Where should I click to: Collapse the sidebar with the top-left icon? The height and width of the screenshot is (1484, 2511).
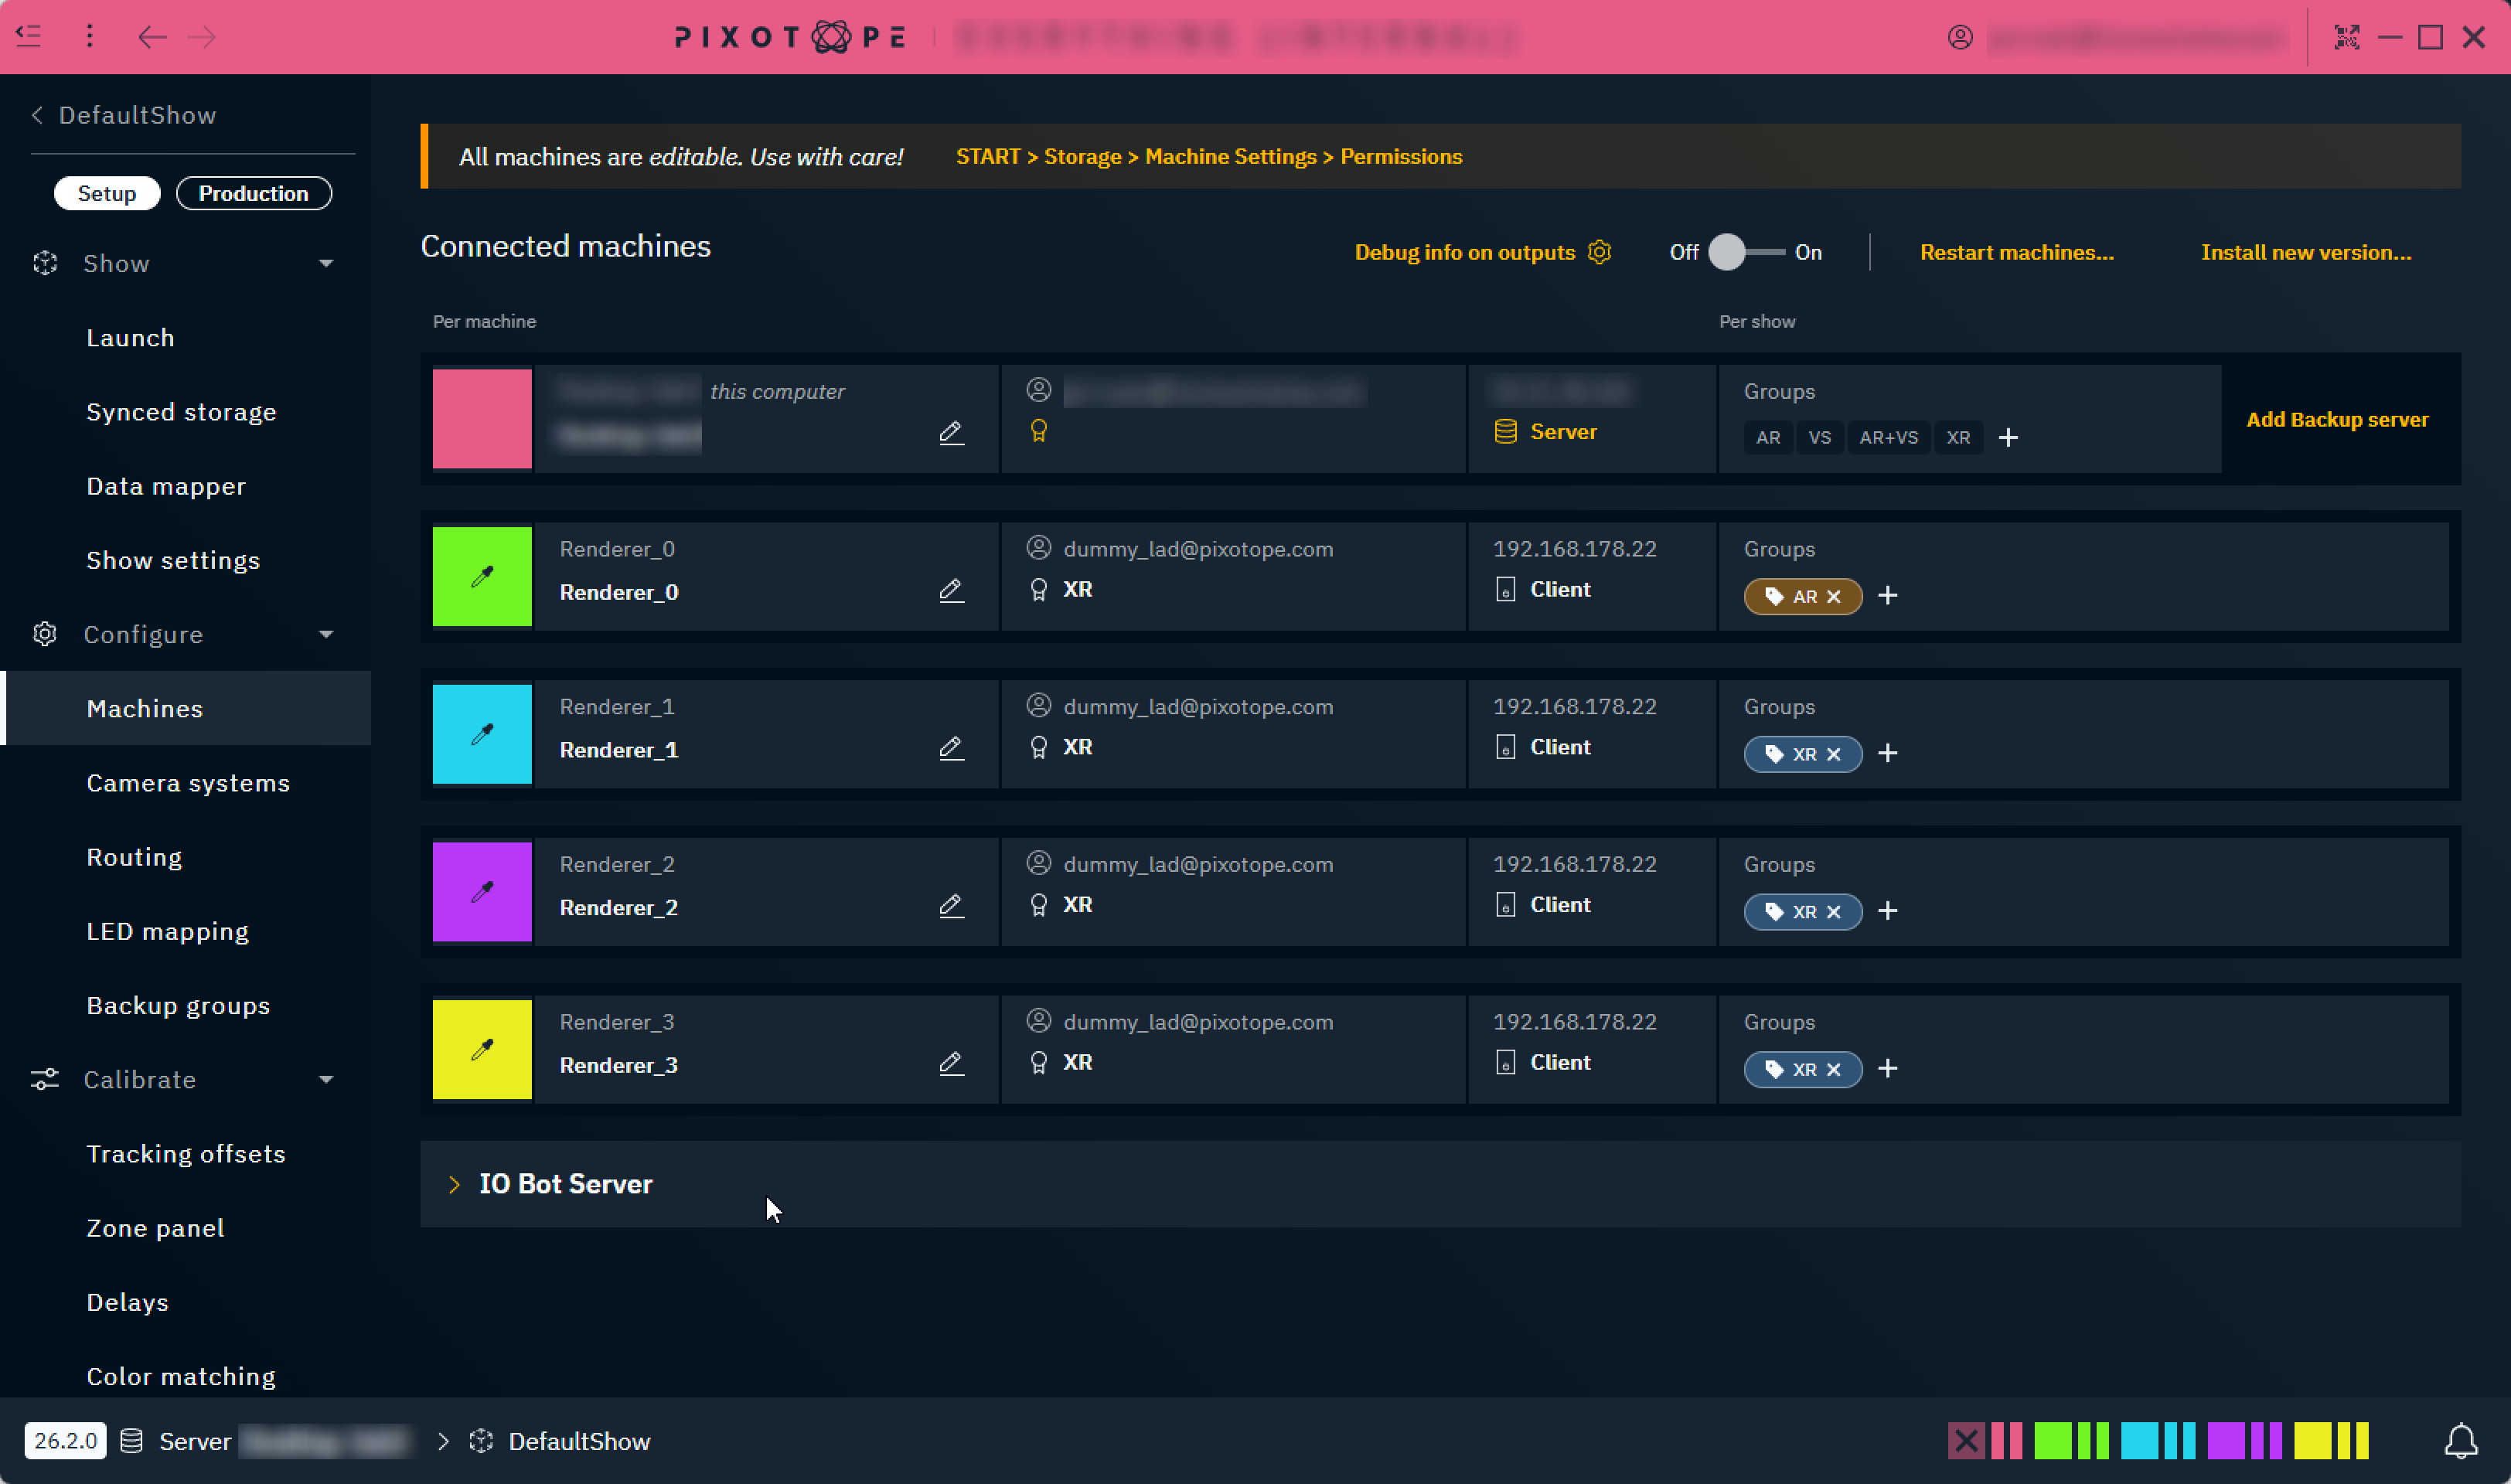click(29, 37)
